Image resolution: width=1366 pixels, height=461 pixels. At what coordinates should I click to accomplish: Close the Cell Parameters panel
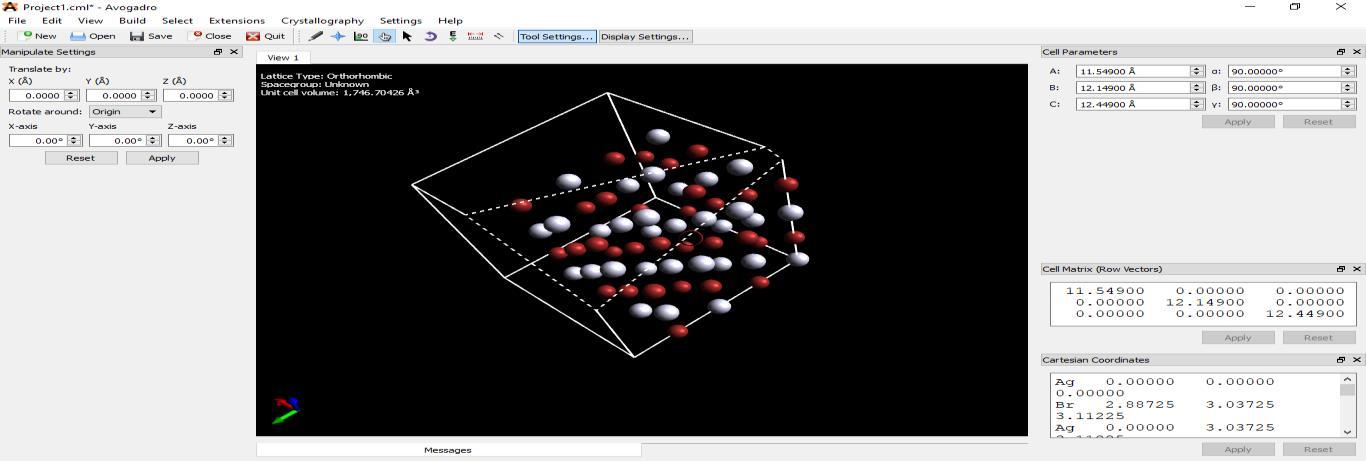(1357, 52)
